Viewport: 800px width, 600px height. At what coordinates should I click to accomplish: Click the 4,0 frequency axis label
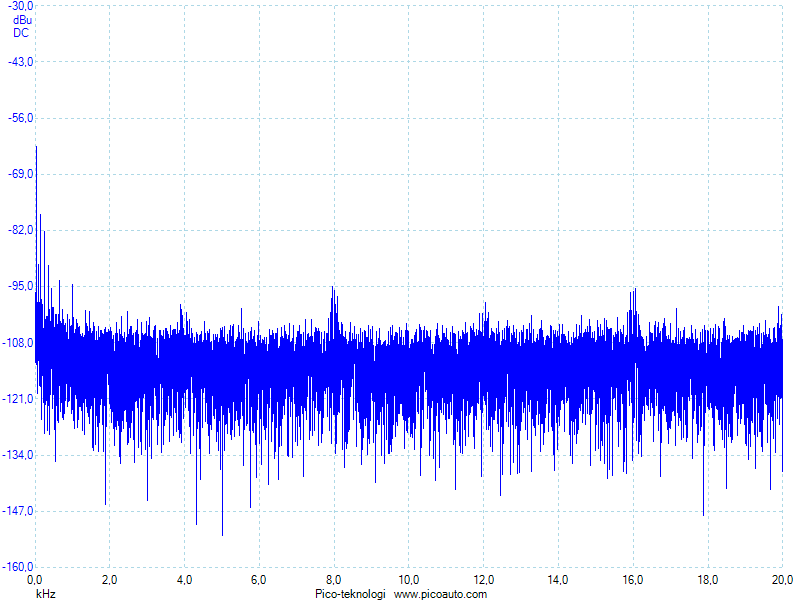coord(184,580)
